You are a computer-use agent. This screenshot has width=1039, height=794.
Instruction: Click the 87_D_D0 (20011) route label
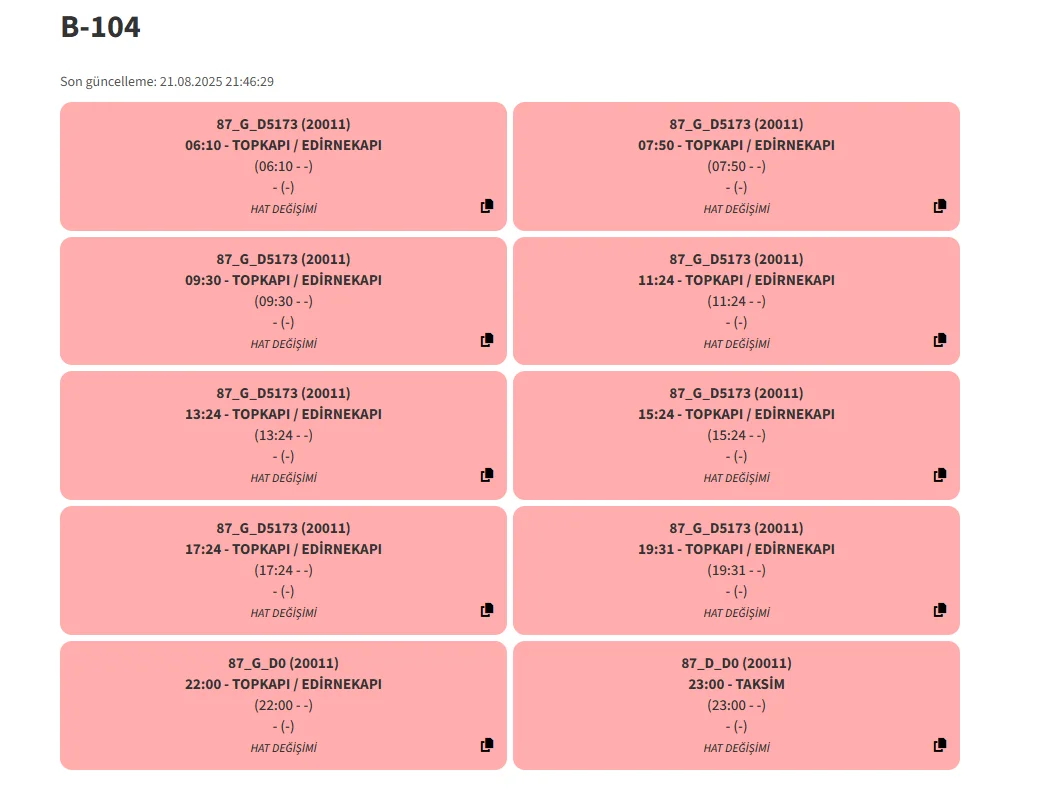[736, 663]
